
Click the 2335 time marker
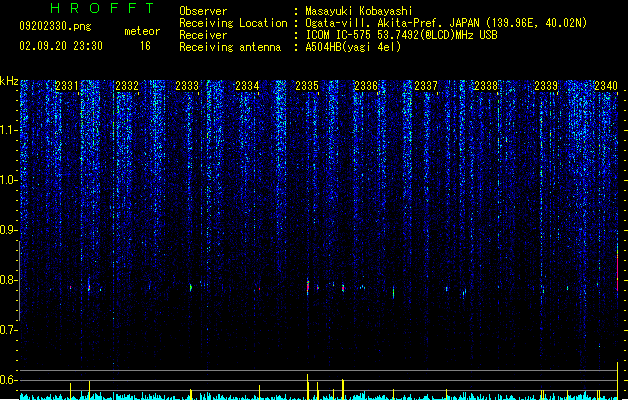click(x=307, y=86)
